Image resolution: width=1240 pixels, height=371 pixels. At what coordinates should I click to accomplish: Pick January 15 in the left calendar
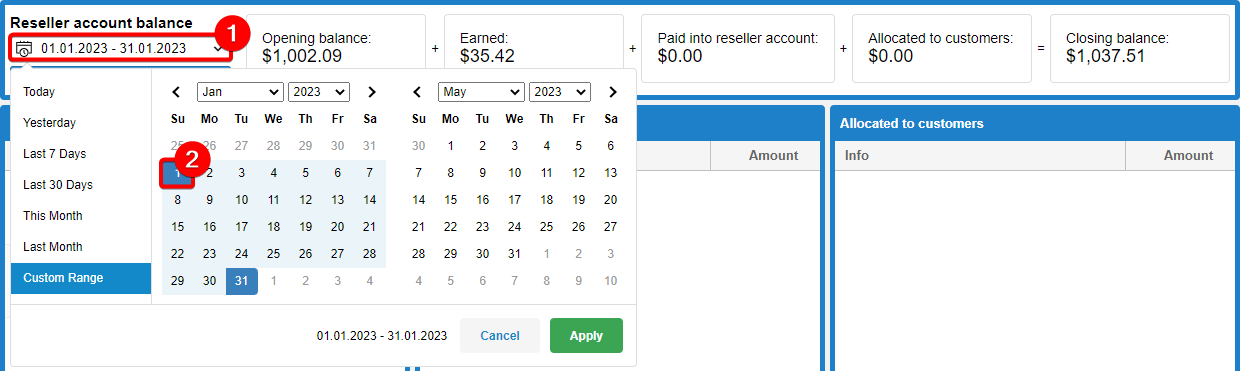(178, 227)
